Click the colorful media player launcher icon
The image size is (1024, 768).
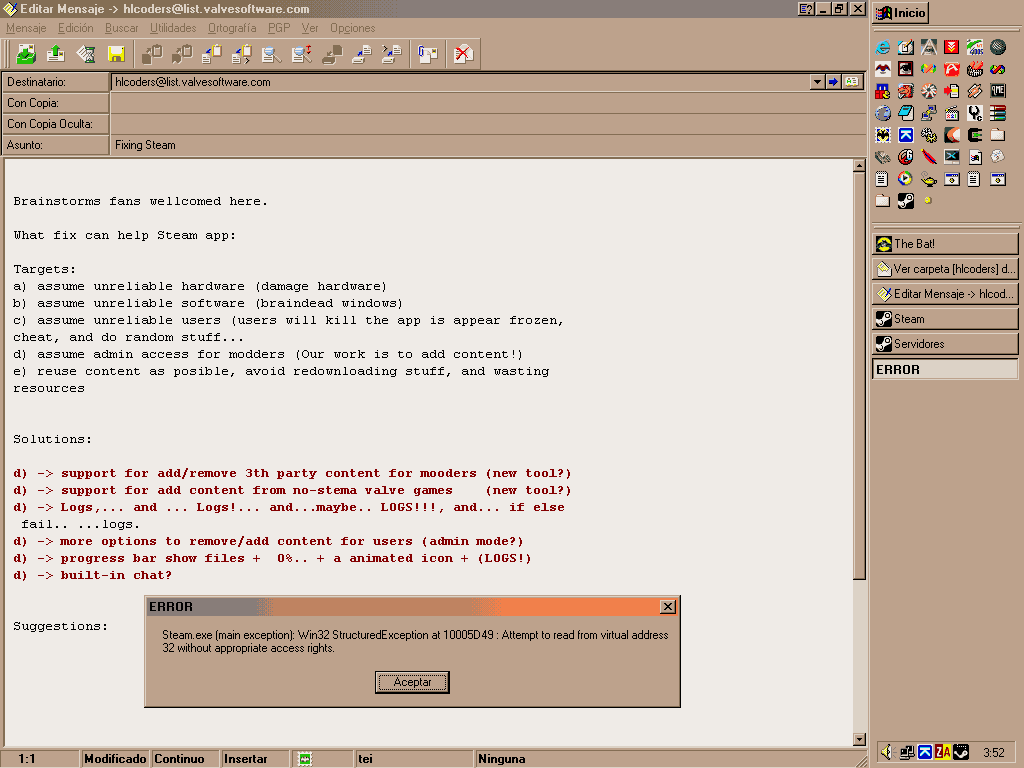tap(906, 179)
